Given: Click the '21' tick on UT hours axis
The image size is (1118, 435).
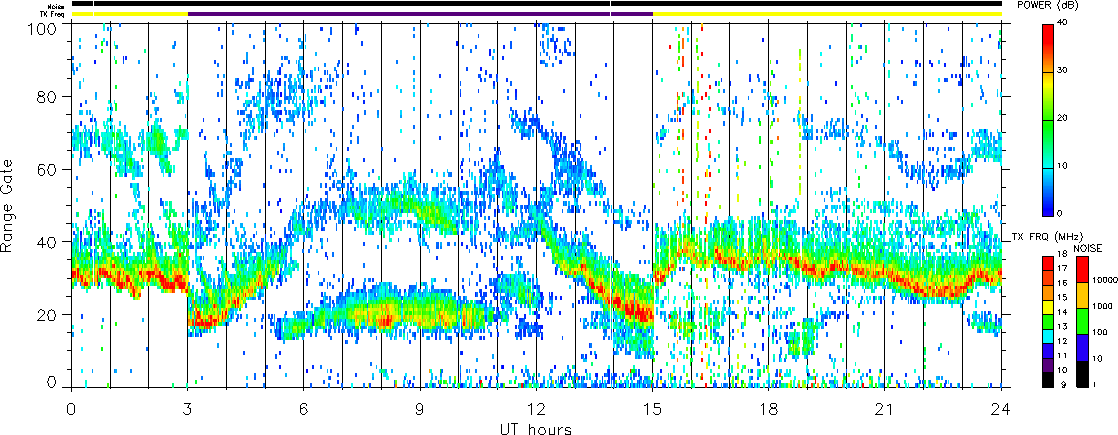Looking at the screenshot, I should coord(885,409).
